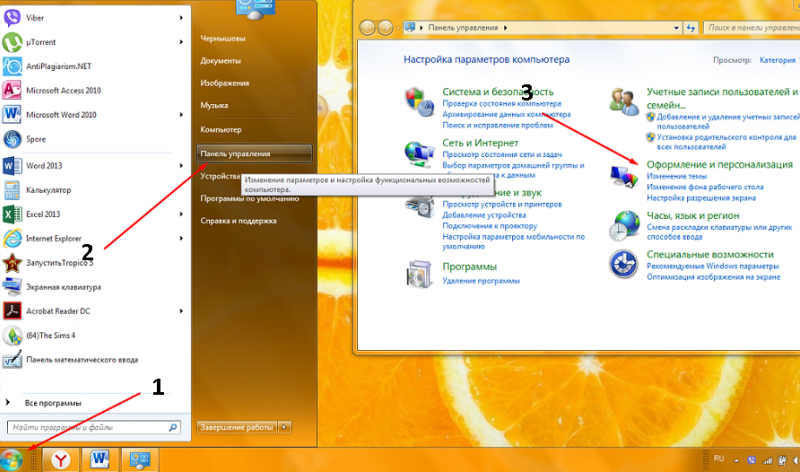Open Поиск и исправление проблем link
800x472 pixels.
(497, 125)
